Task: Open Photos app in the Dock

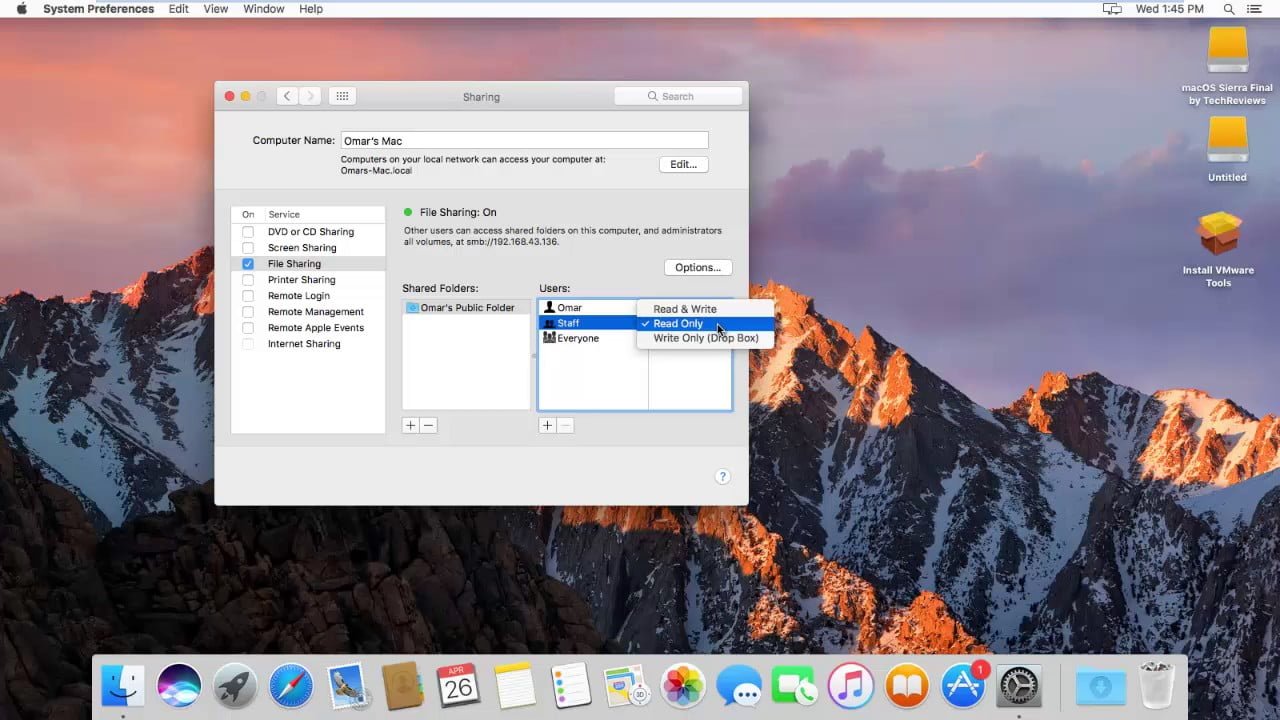Action: pyautogui.click(x=684, y=686)
